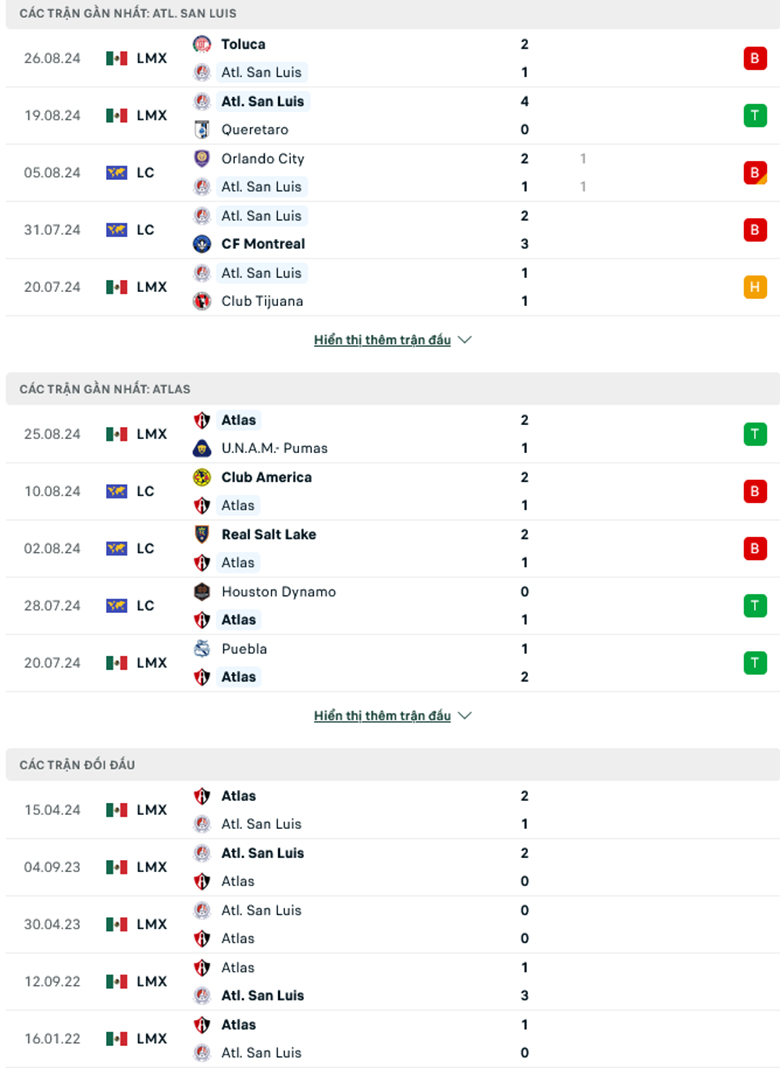Click the Real Salt Lake logo
This screenshot has height=1068, width=780.
tap(202, 534)
